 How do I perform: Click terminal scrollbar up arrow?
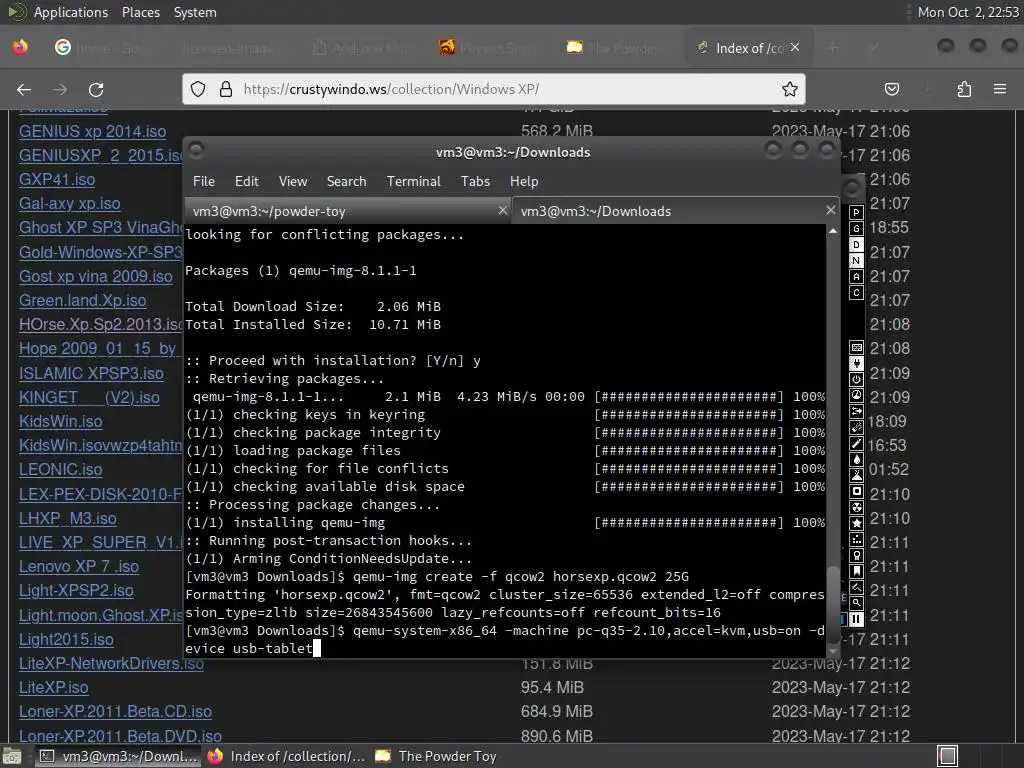pyautogui.click(x=833, y=231)
